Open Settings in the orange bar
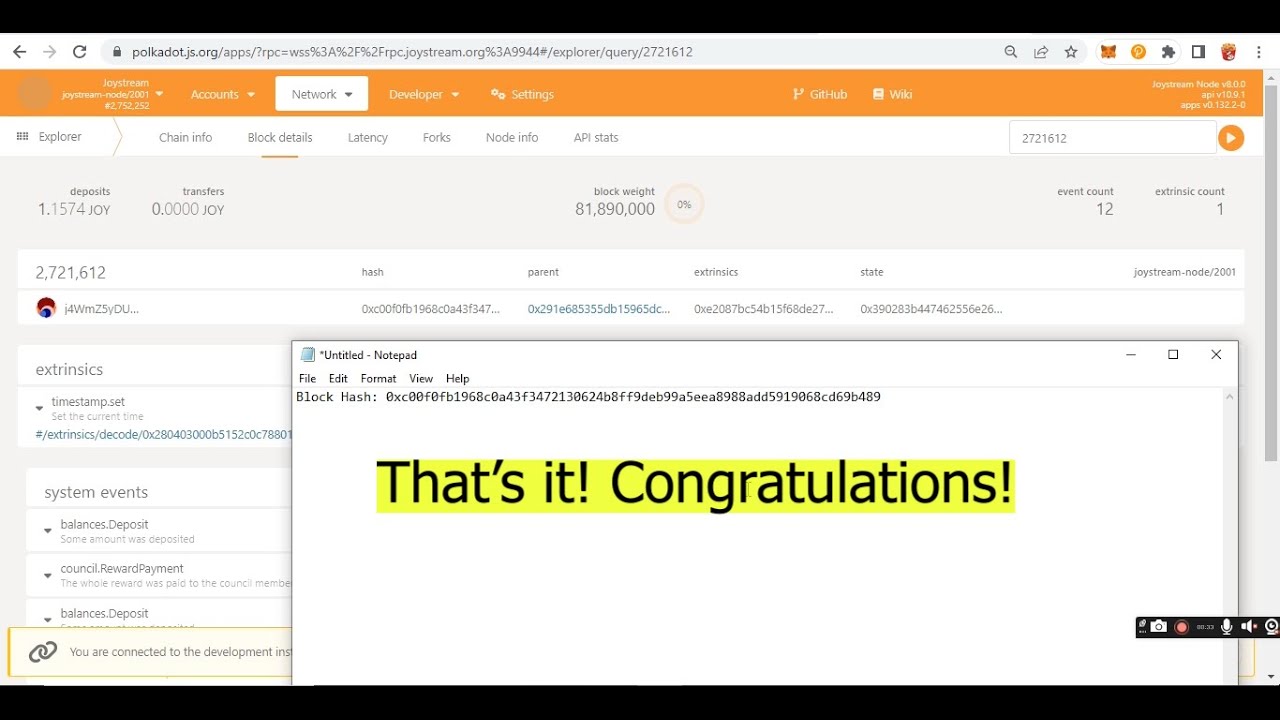1280x720 pixels. pos(522,94)
